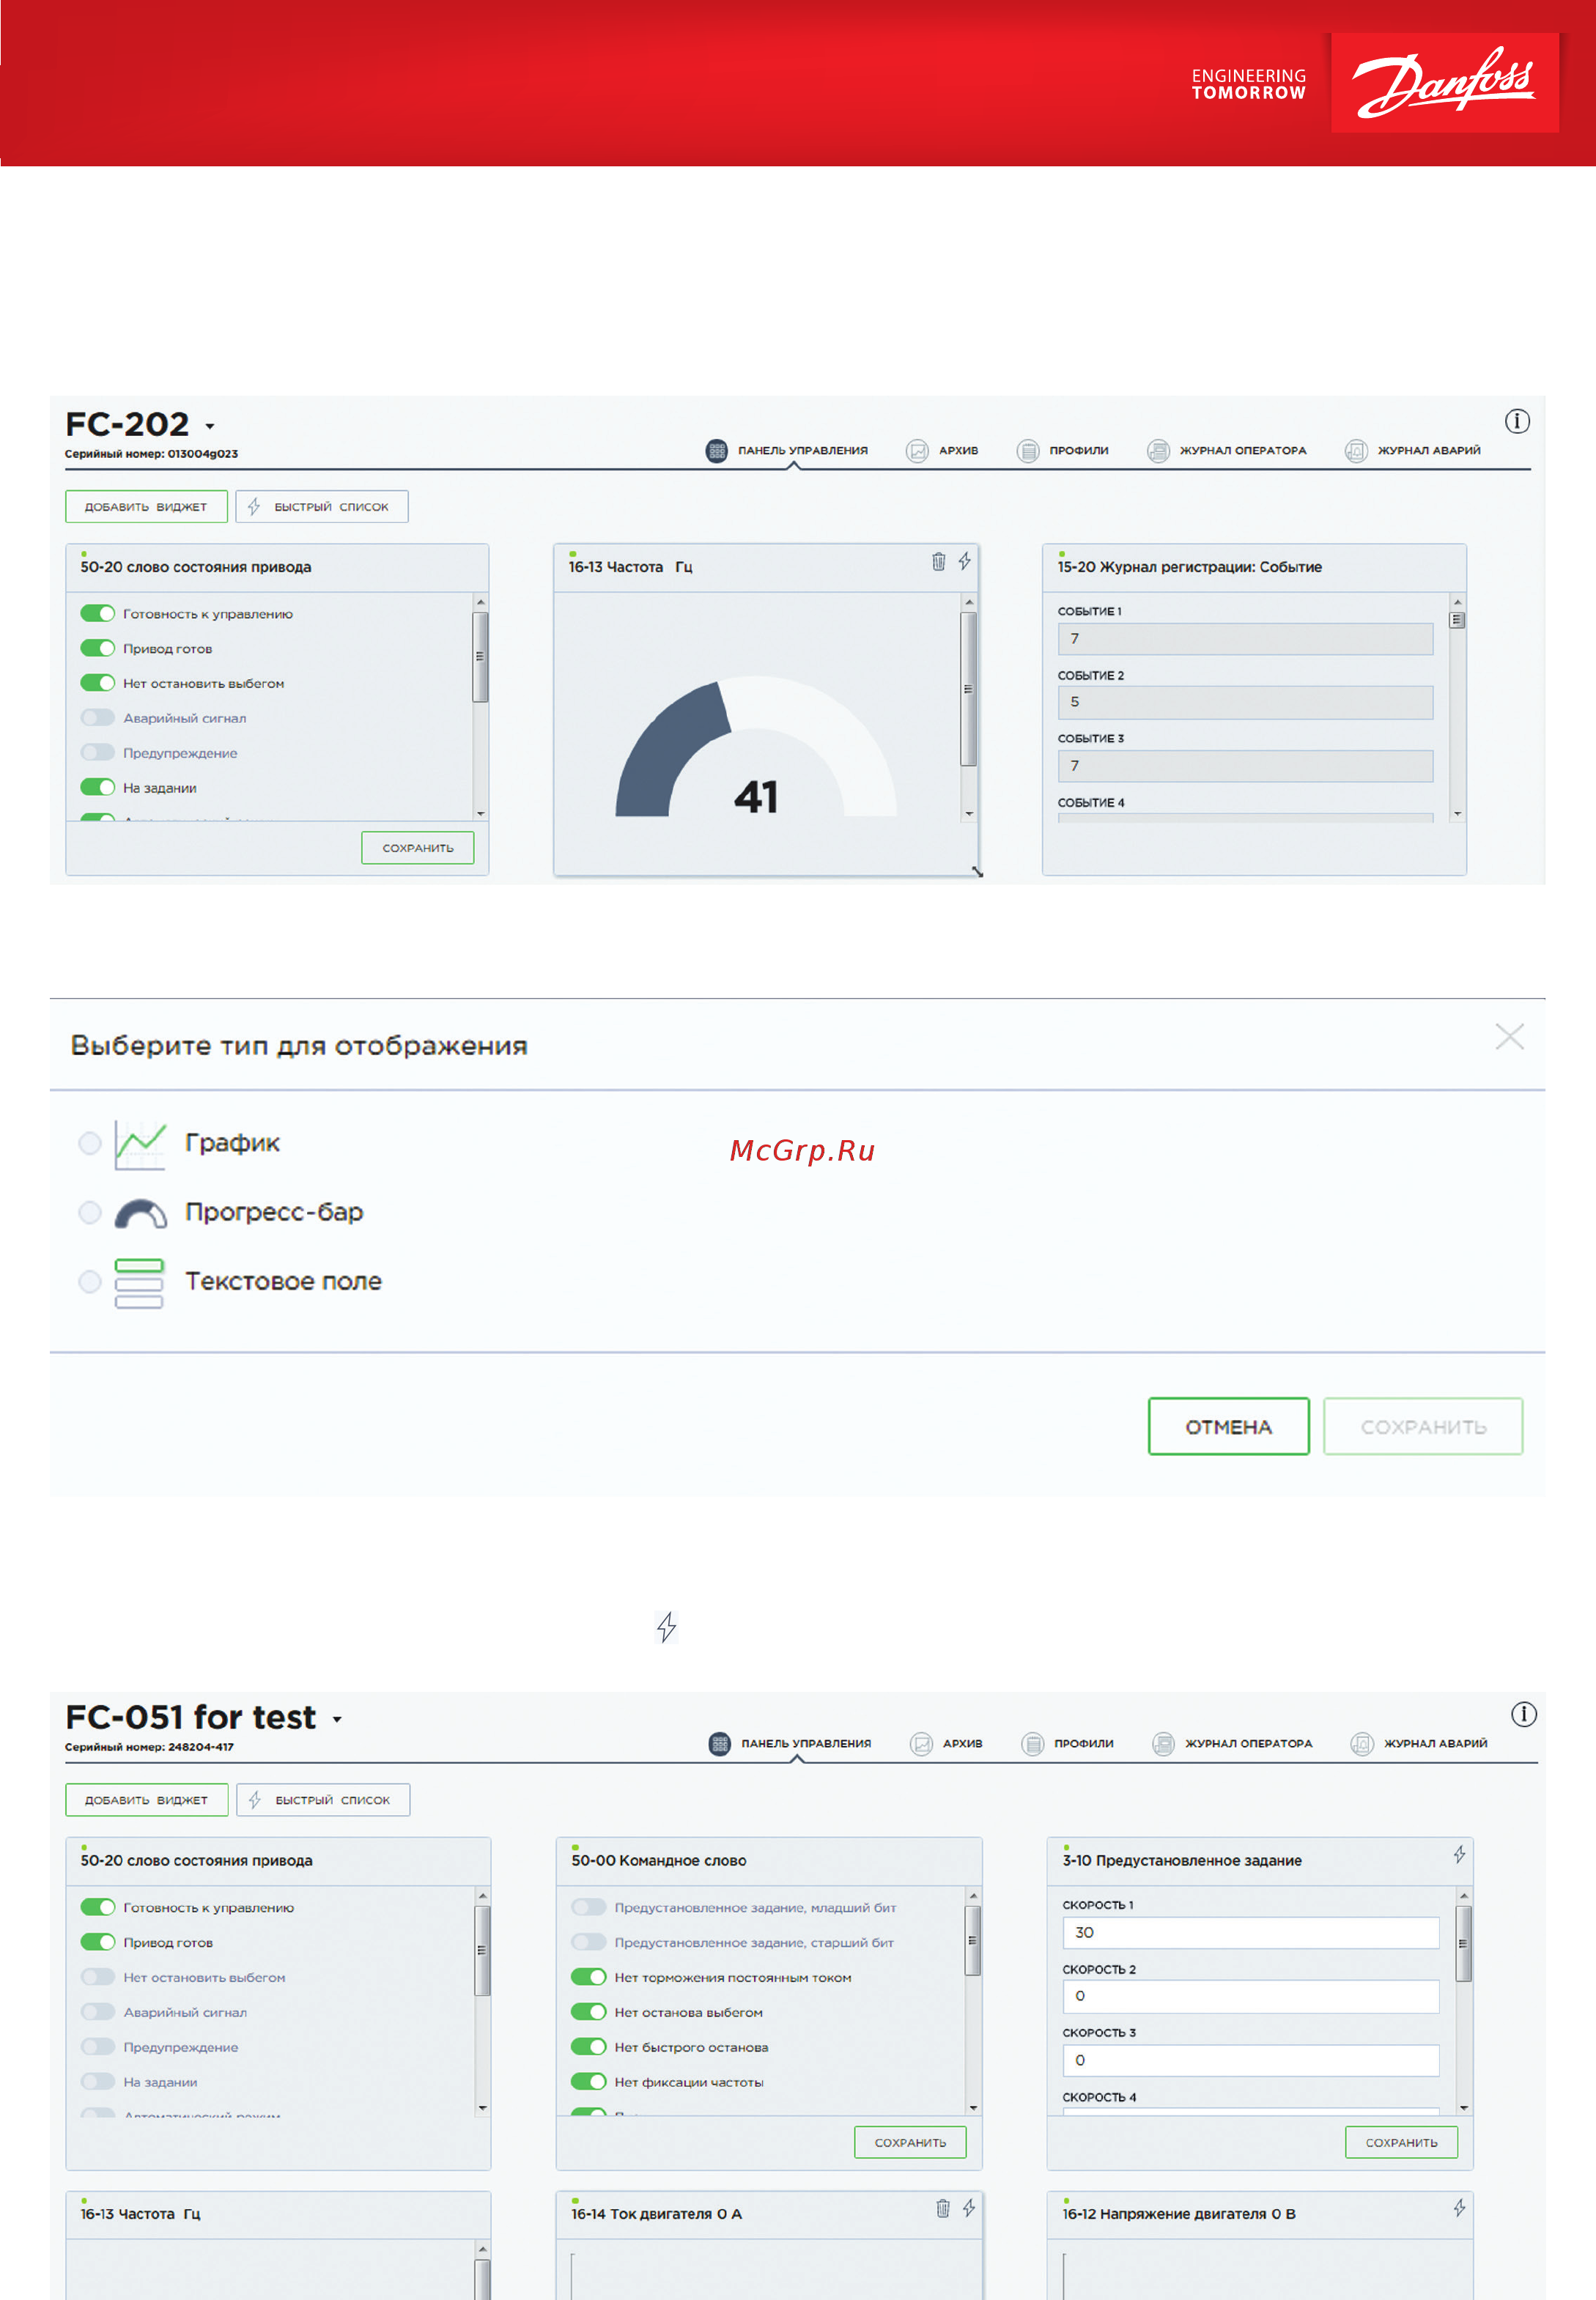Click resize handle on 16-13 Частота gauge widget
Viewport: 1596px width, 2300px height.
[x=977, y=872]
